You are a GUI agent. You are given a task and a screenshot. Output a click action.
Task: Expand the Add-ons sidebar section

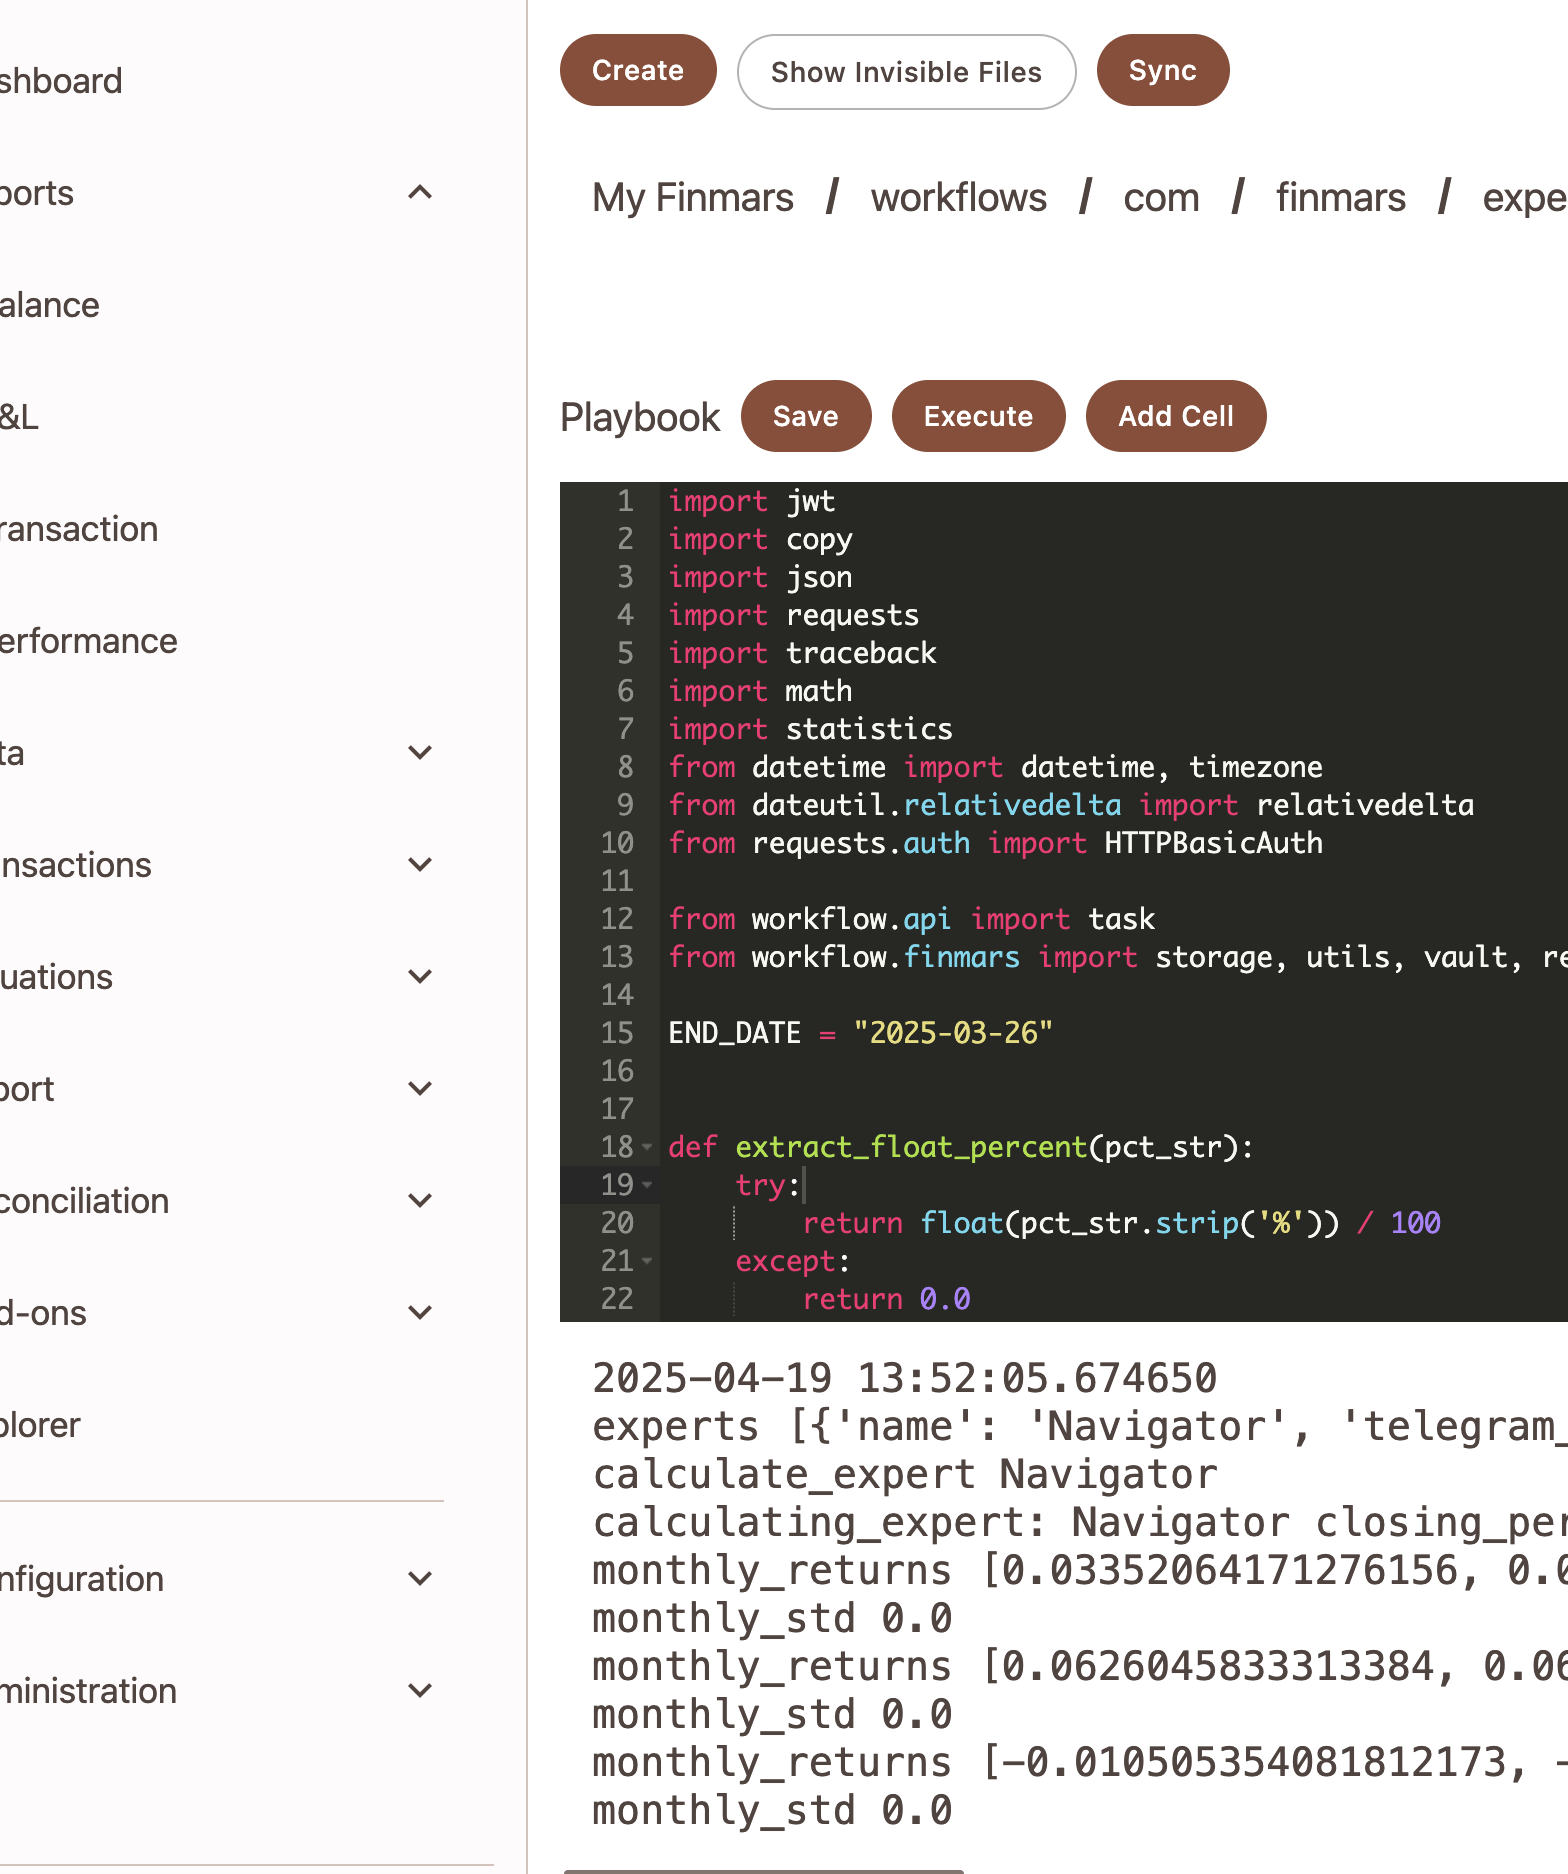point(420,1312)
